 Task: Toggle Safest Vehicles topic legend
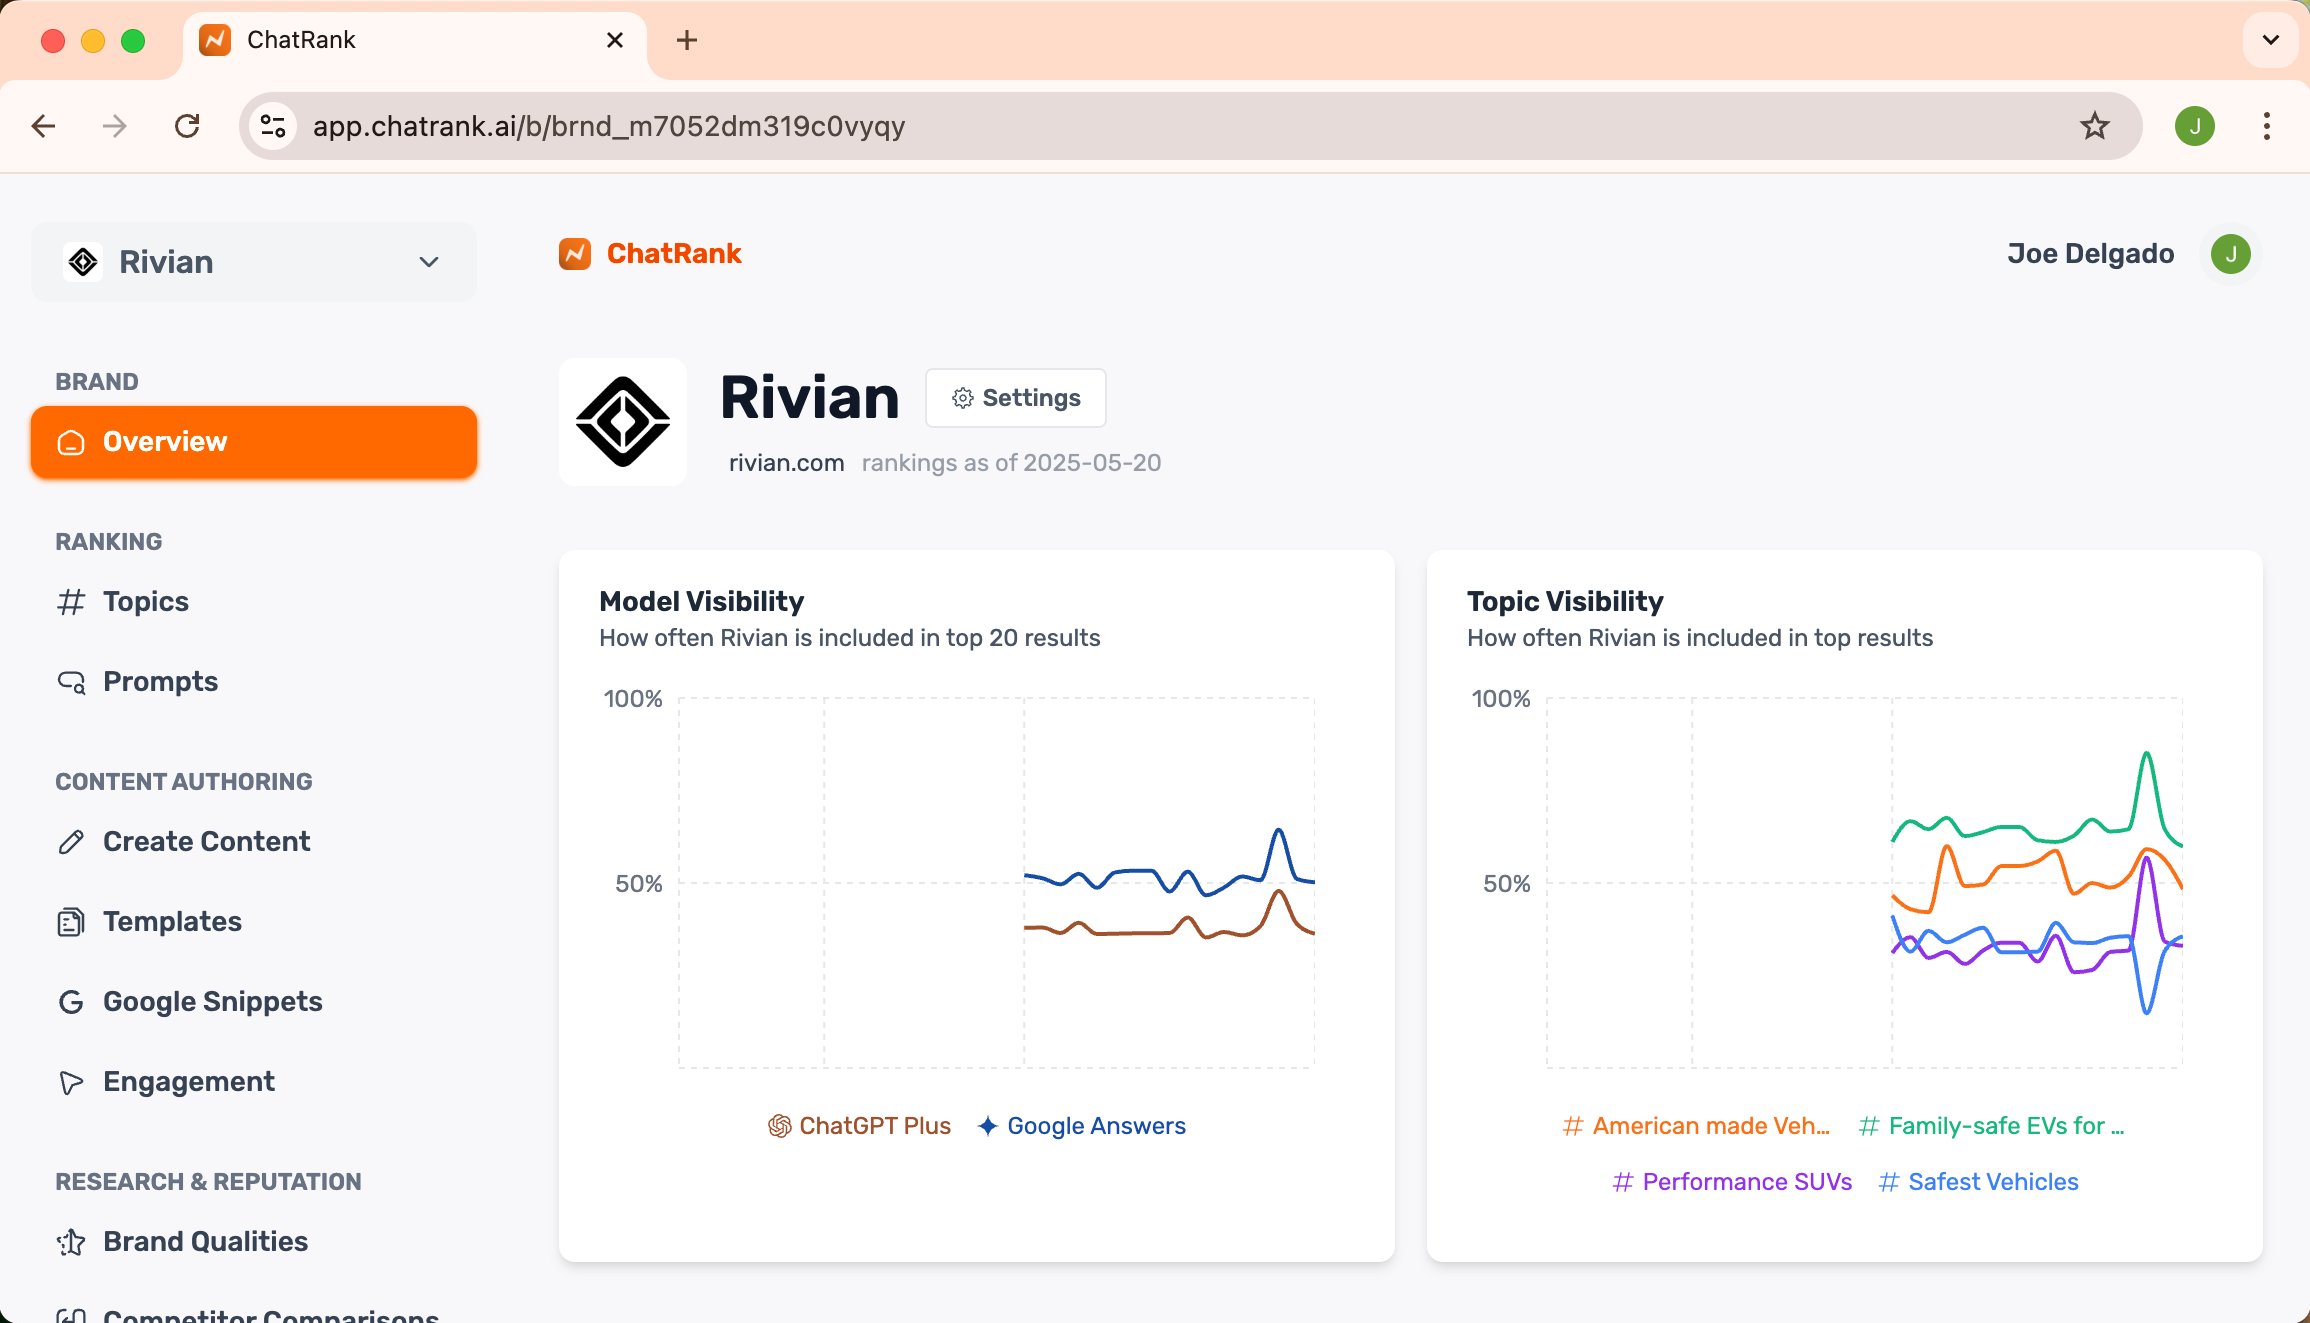1978,1182
